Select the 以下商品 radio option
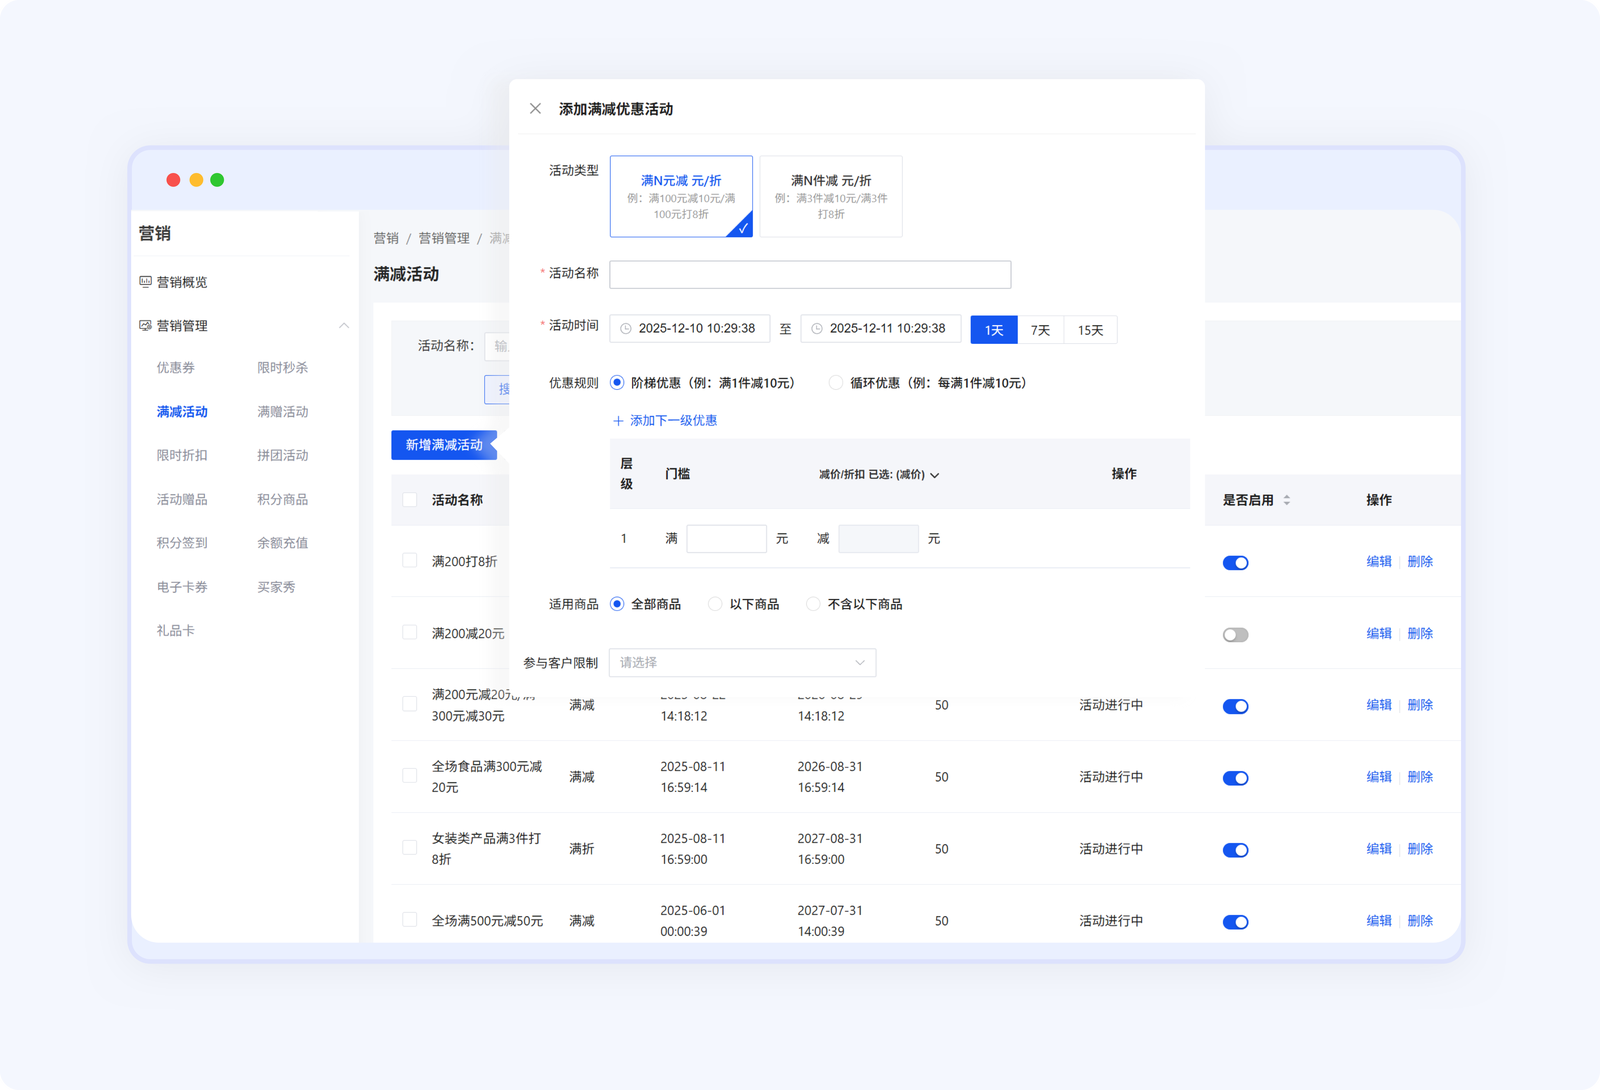This screenshot has width=1600, height=1090. pyautogui.click(x=715, y=604)
